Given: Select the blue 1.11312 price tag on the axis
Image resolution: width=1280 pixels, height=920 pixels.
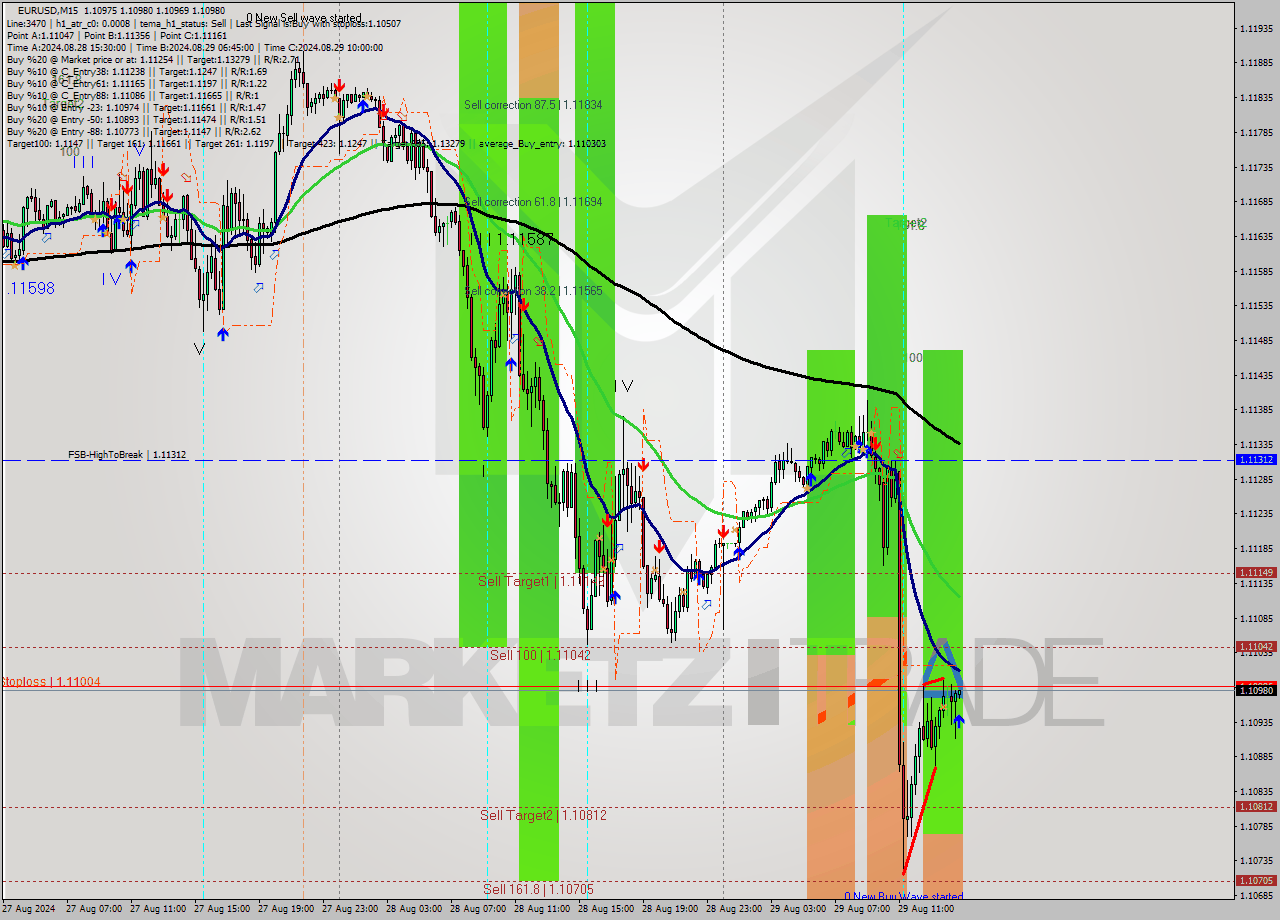Looking at the screenshot, I should click(x=1256, y=459).
